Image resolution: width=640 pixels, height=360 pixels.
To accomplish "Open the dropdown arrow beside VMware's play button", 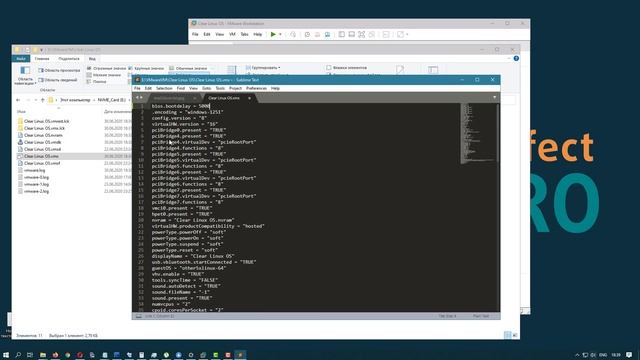I will 280,34.
